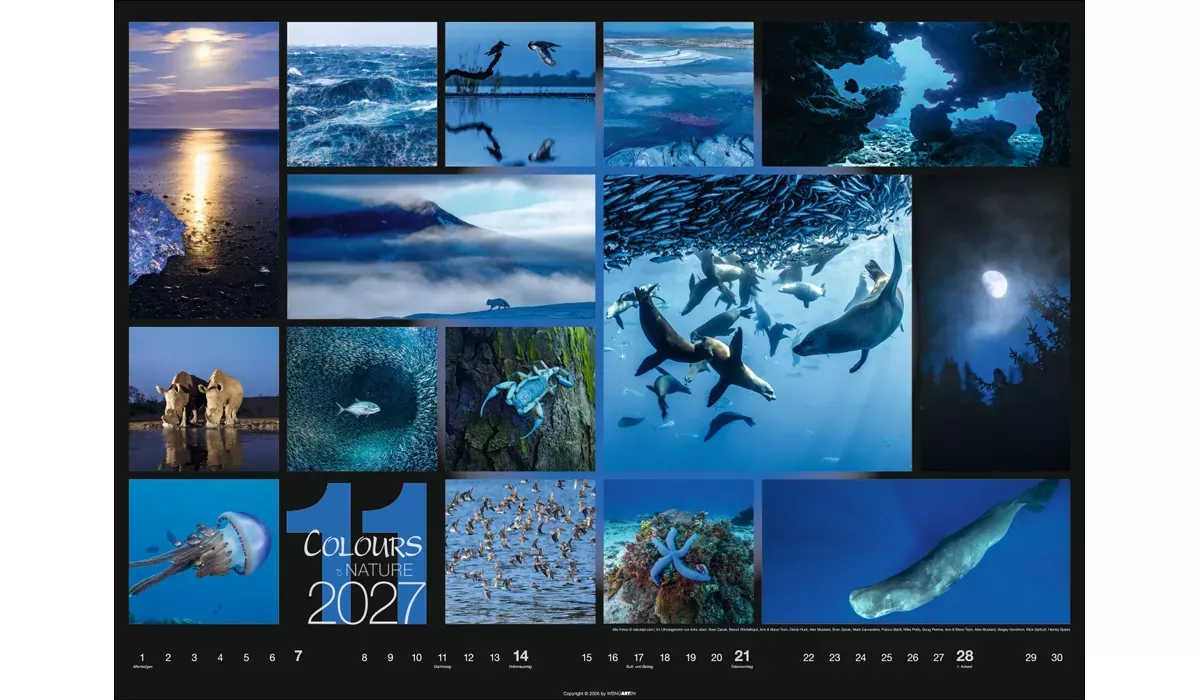Pick calendar day 12
The height and width of the screenshot is (700, 1200).
(468, 657)
